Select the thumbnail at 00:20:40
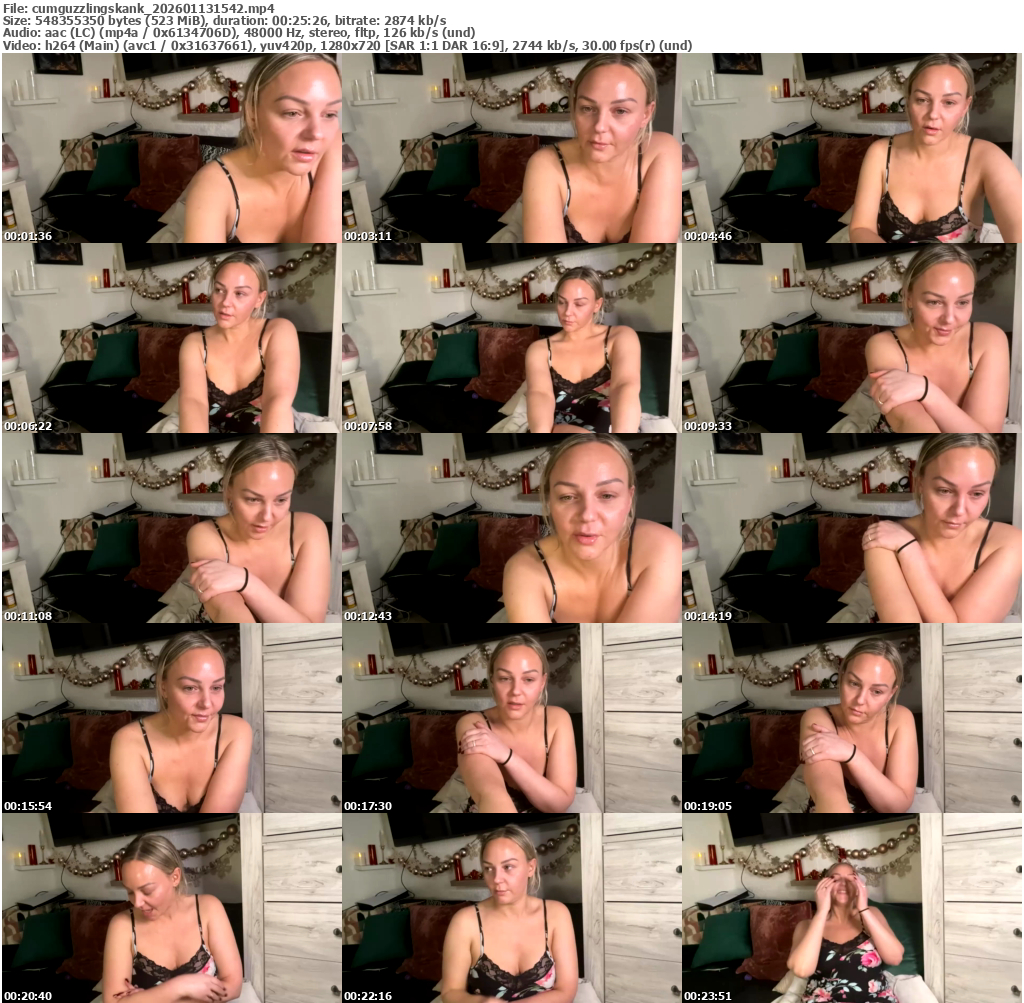The width and height of the screenshot is (1024, 1003). click(x=171, y=908)
